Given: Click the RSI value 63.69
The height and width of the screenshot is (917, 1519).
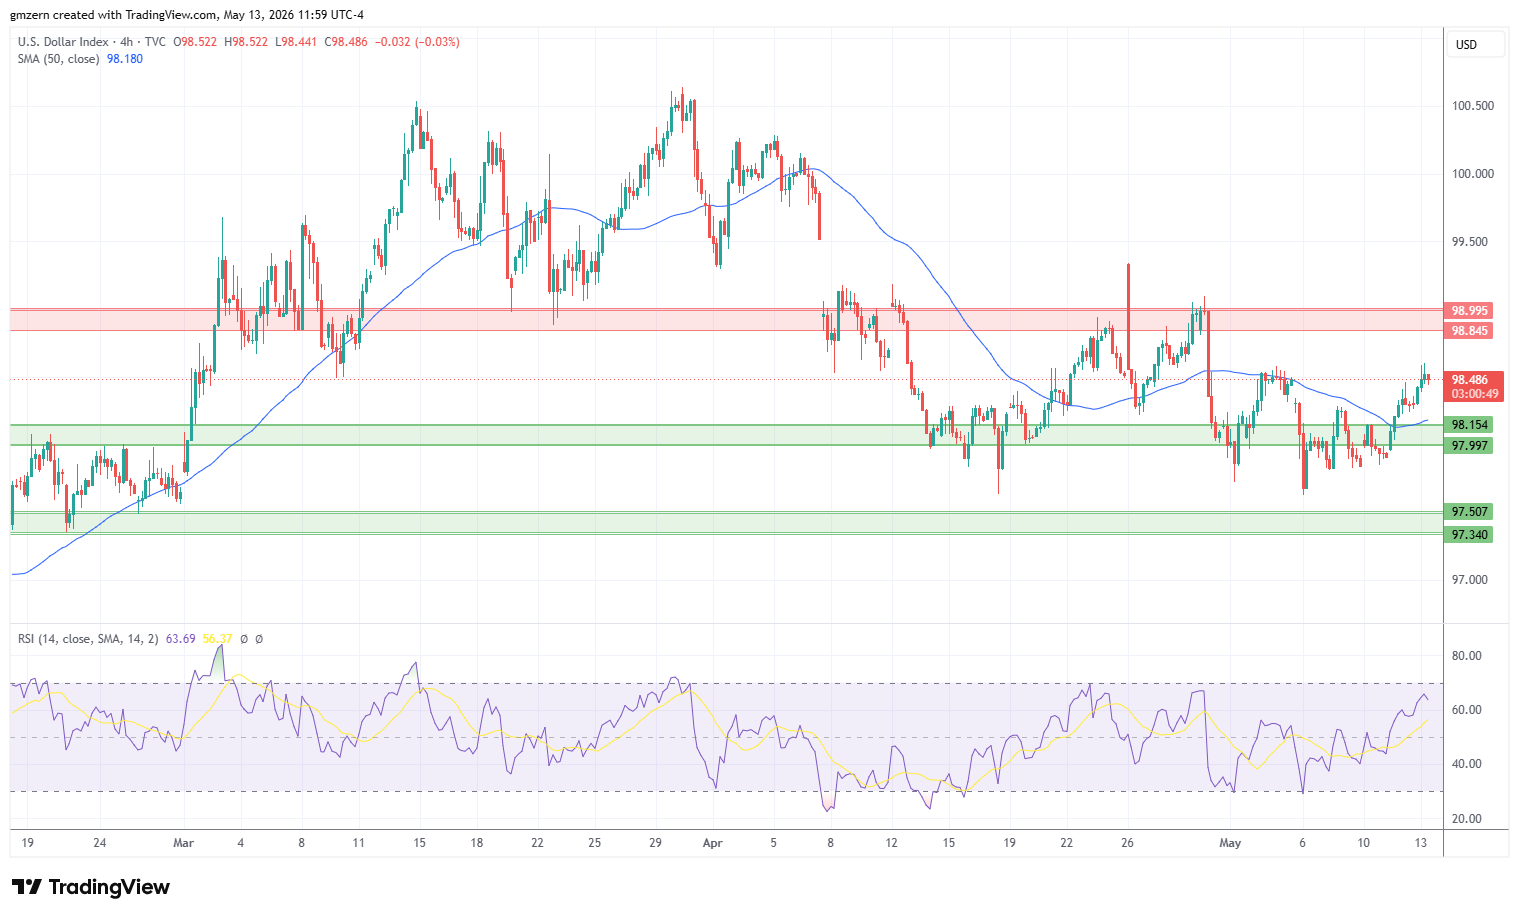Looking at the screenshot, I should coord(180,638).
